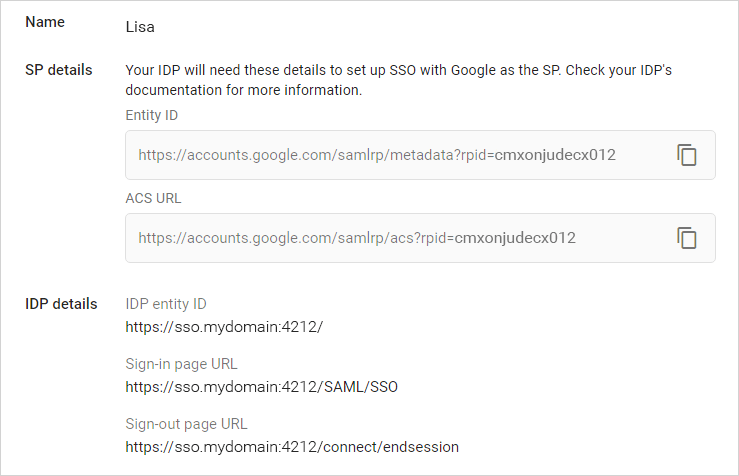Click the Name label
Viewport: 739px width, 476px height.
tap(43, 21)
